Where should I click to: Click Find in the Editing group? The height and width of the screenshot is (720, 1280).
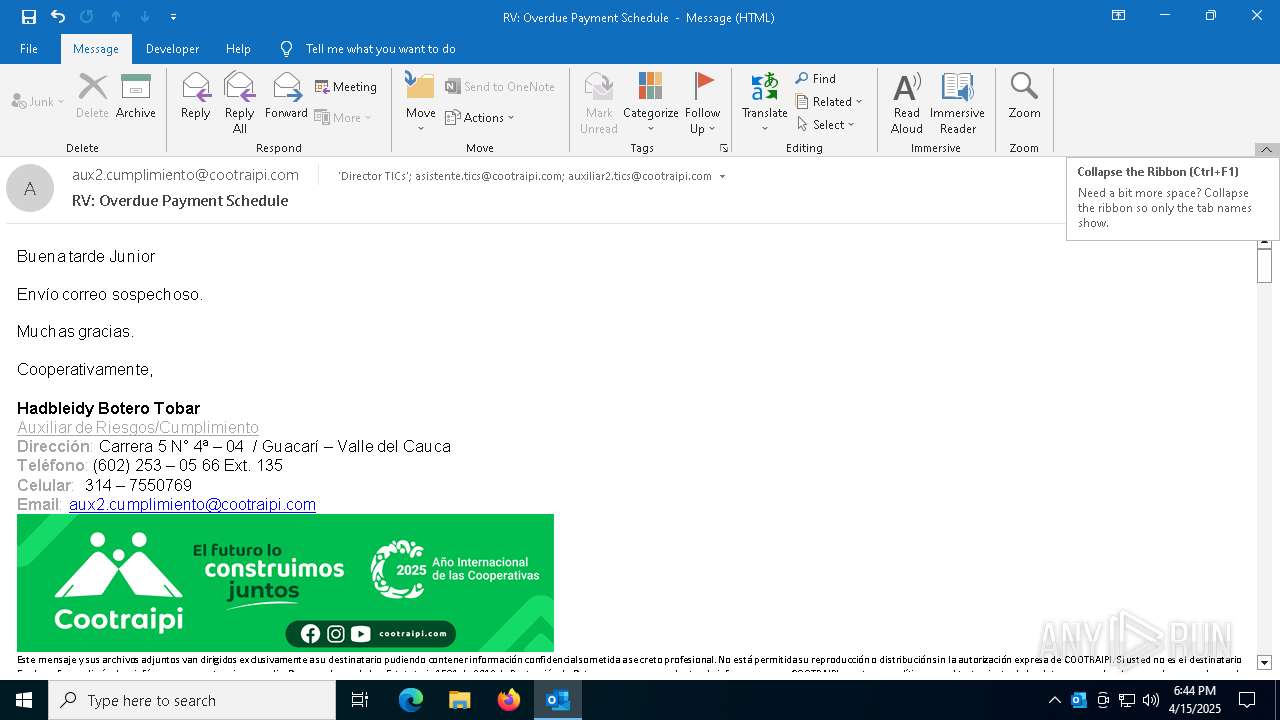click(x=816, y=79)
